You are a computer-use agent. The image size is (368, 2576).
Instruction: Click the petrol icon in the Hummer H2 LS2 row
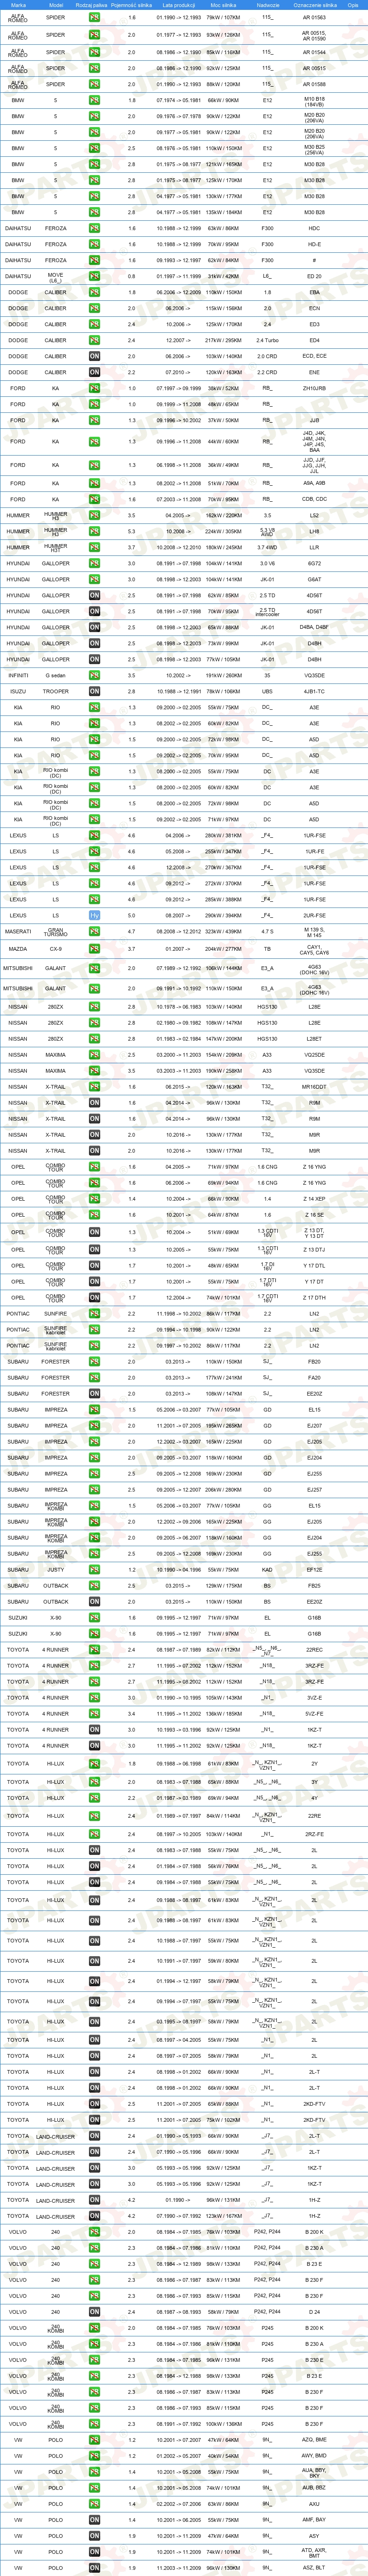pos(94,516)
